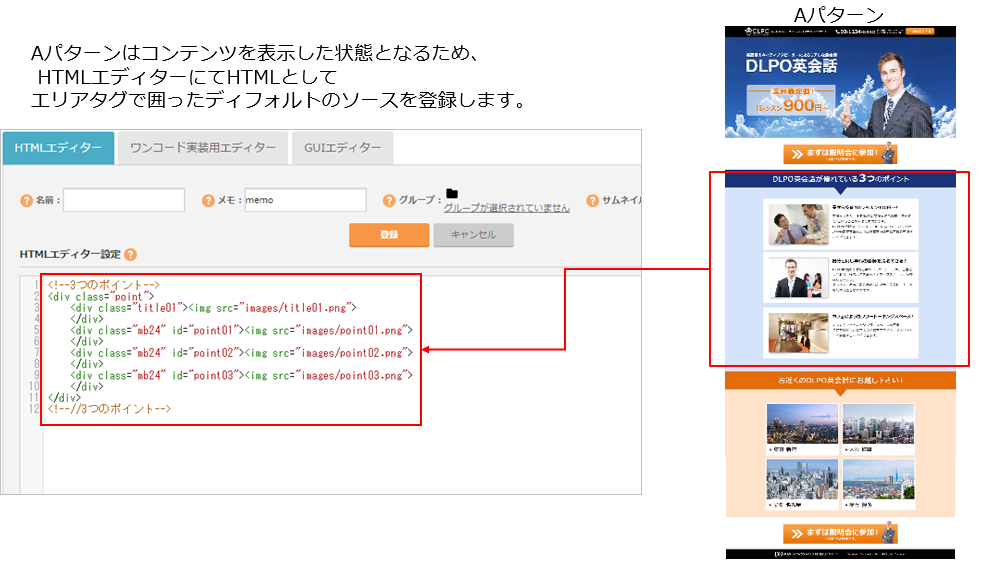Viewport: 997px width, 578px height.
Task: Click the DLPO logo in the preview header
Action: pyautogui.click(x=757, y=31)
